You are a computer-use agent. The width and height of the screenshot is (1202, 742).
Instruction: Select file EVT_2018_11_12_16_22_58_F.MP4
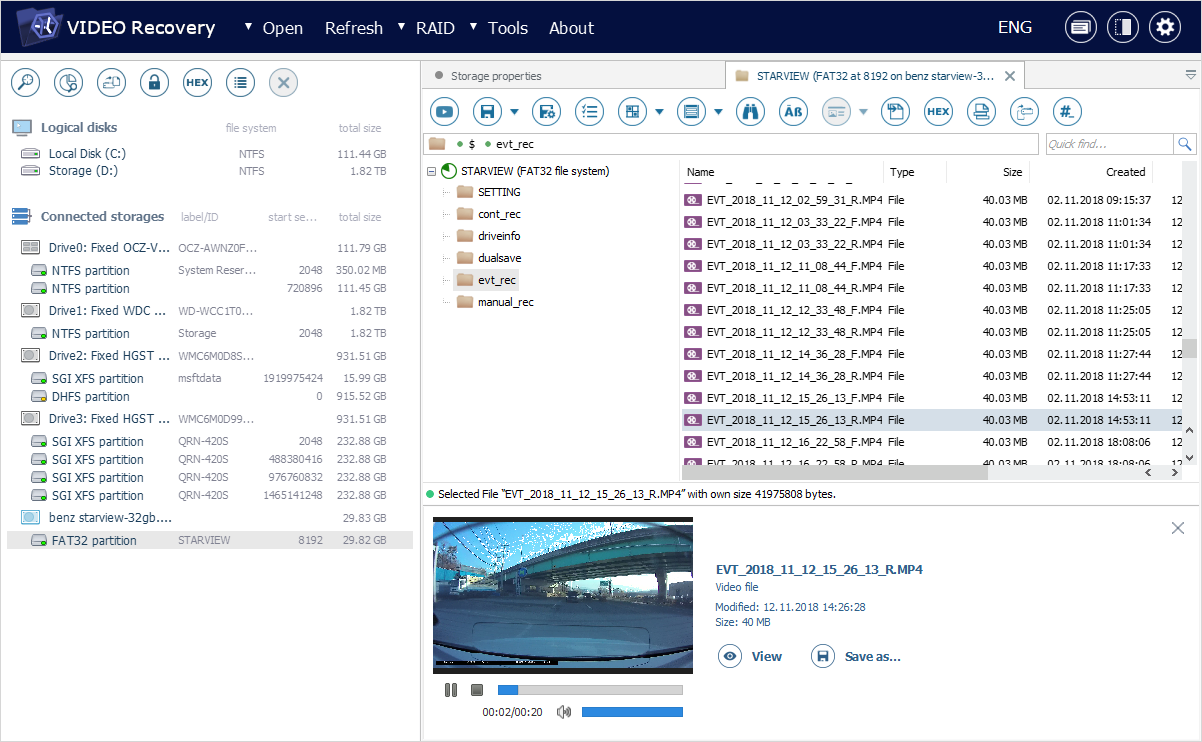coord(794,442)
